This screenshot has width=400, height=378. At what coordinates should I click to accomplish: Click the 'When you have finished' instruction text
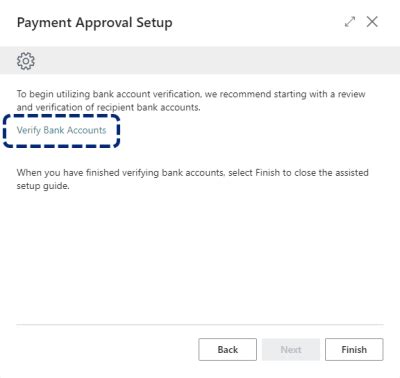pos(193,179)
